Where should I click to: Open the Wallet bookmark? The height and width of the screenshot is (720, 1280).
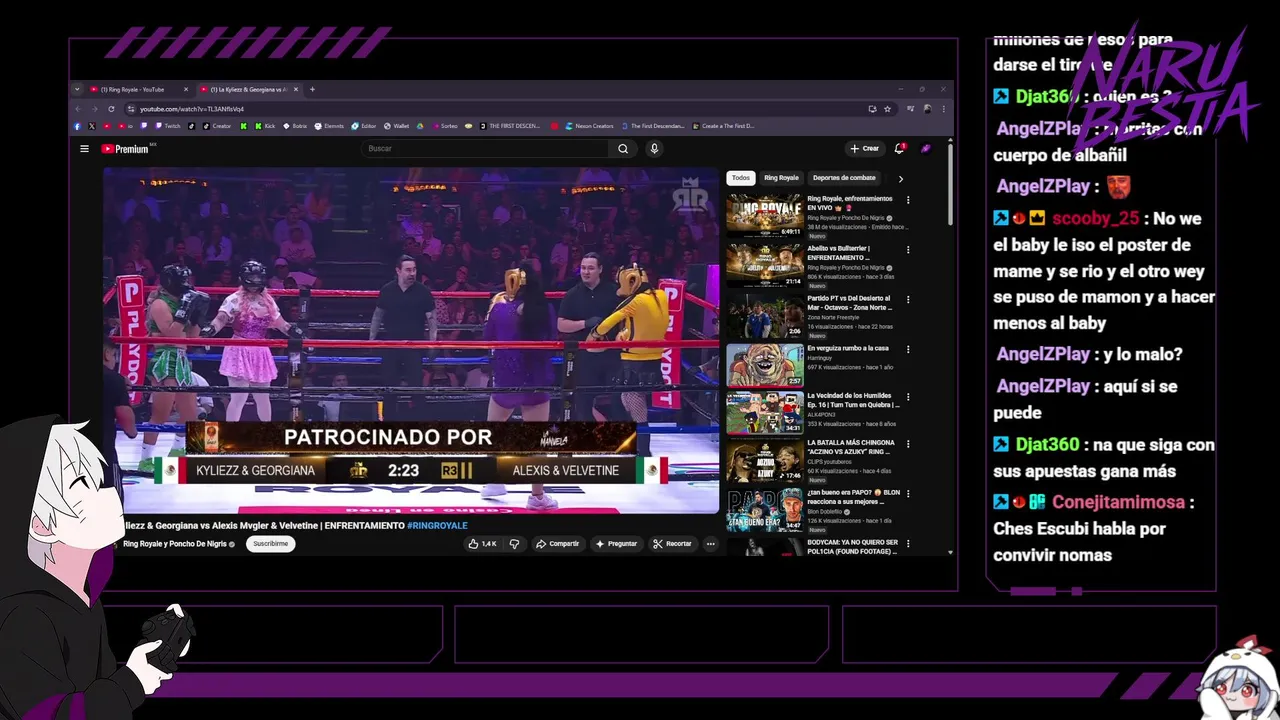tap(395, 126)
